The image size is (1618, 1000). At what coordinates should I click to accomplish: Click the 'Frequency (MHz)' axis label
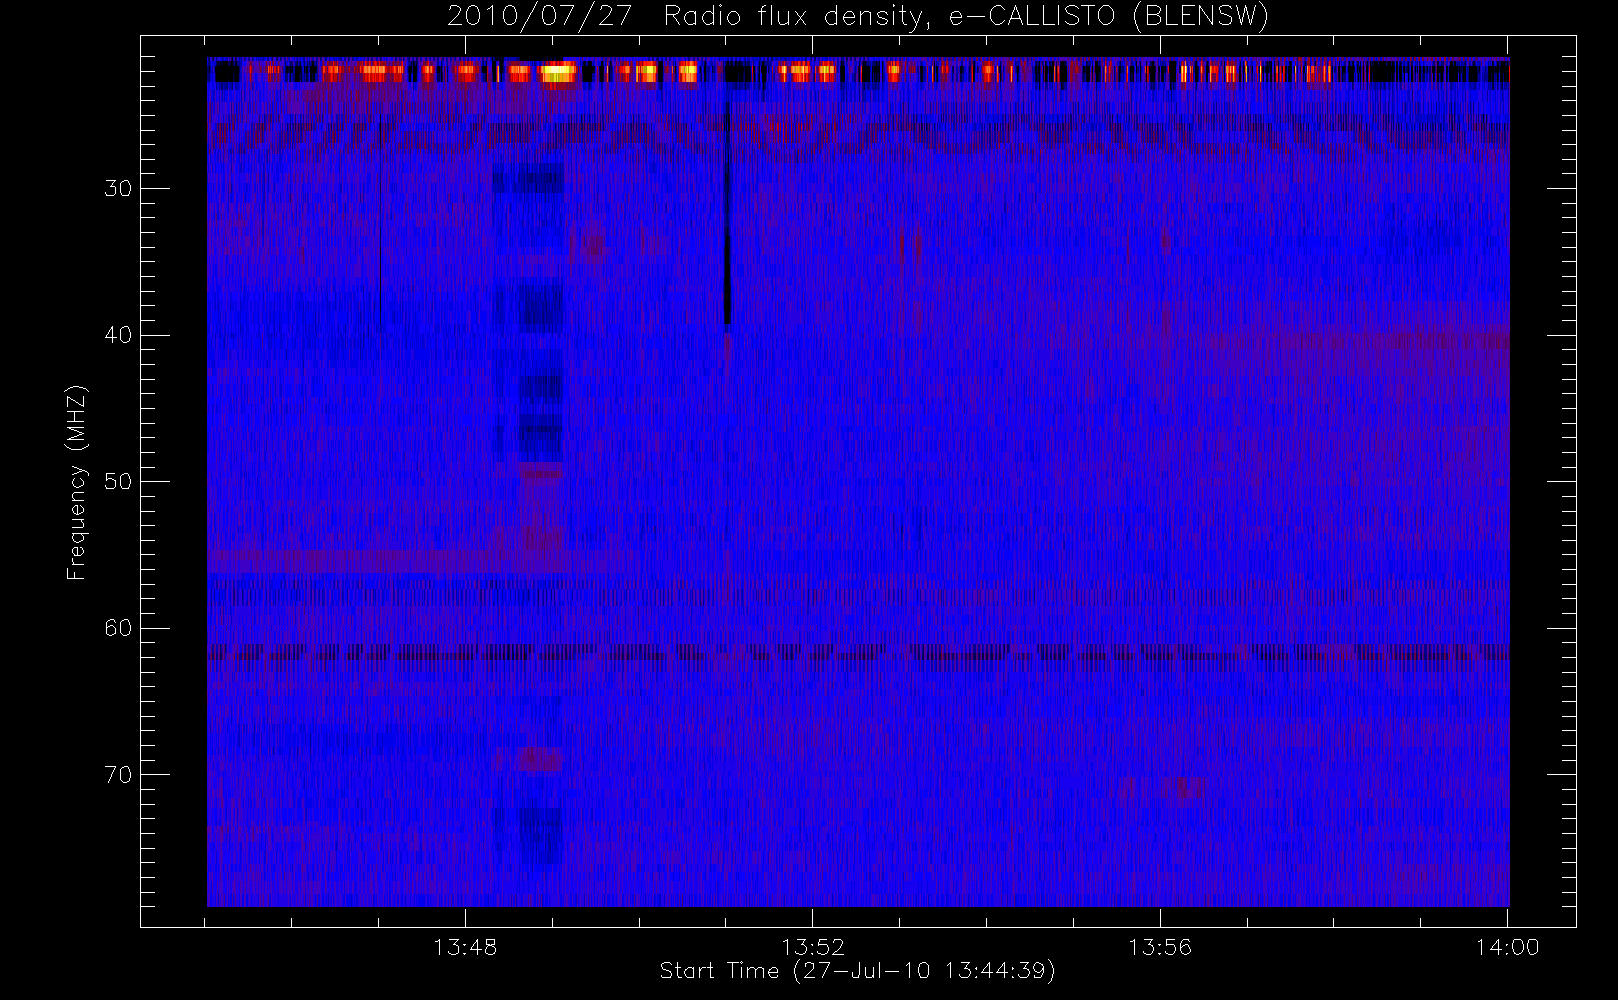[77, 482]
